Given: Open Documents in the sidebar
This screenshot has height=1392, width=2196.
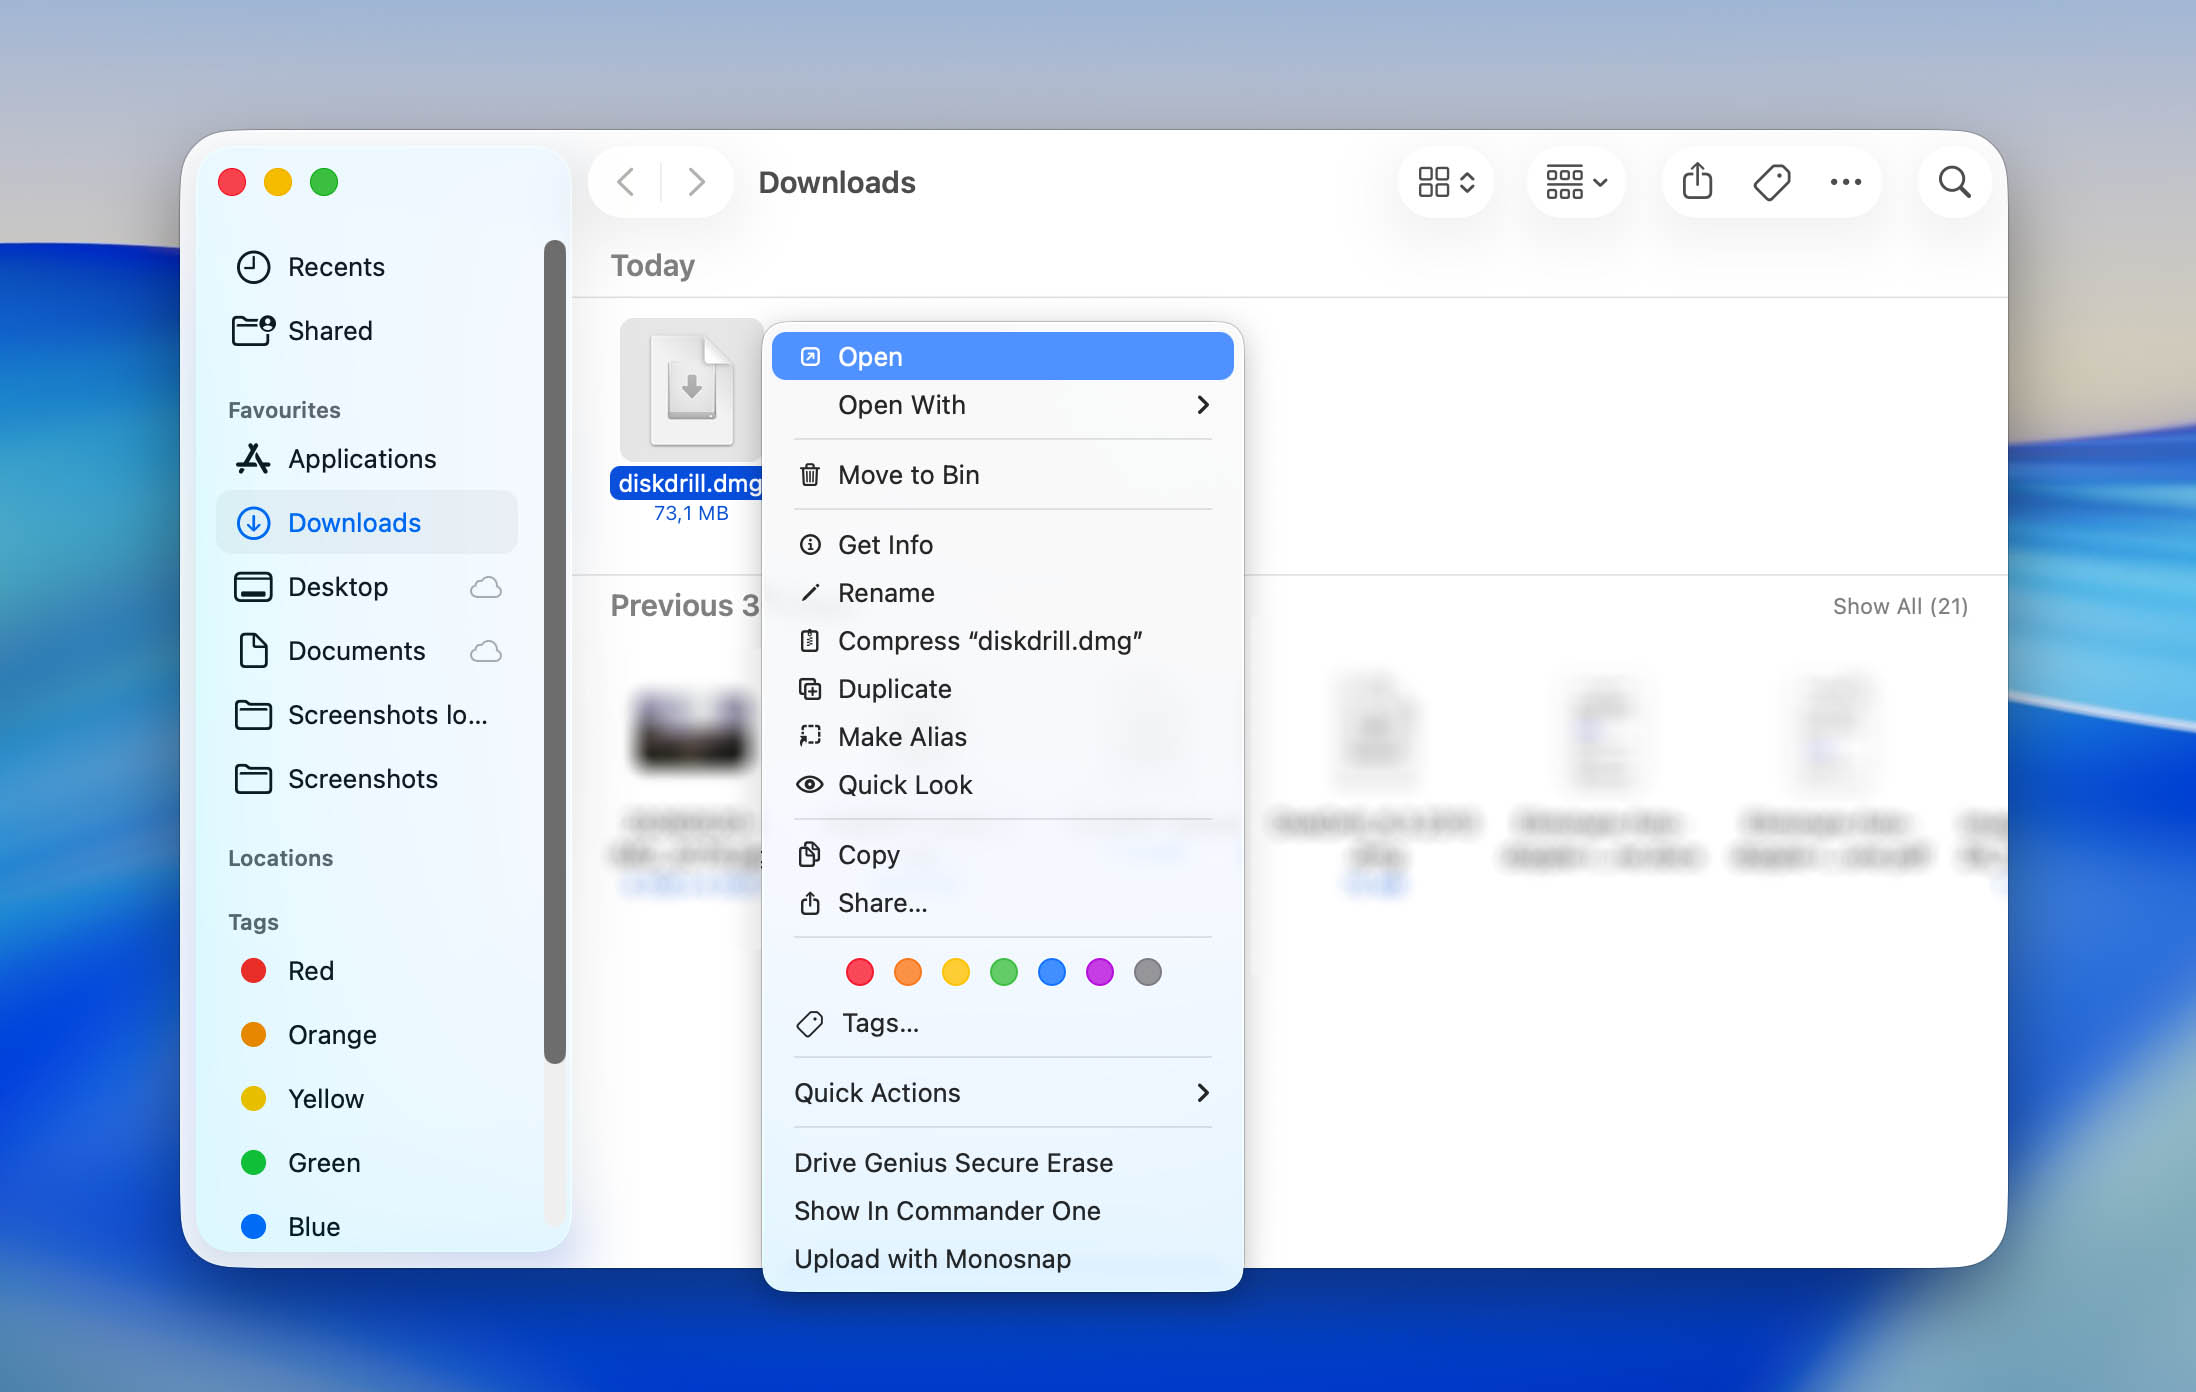Looking at the screenshot, I should (366, 651).
